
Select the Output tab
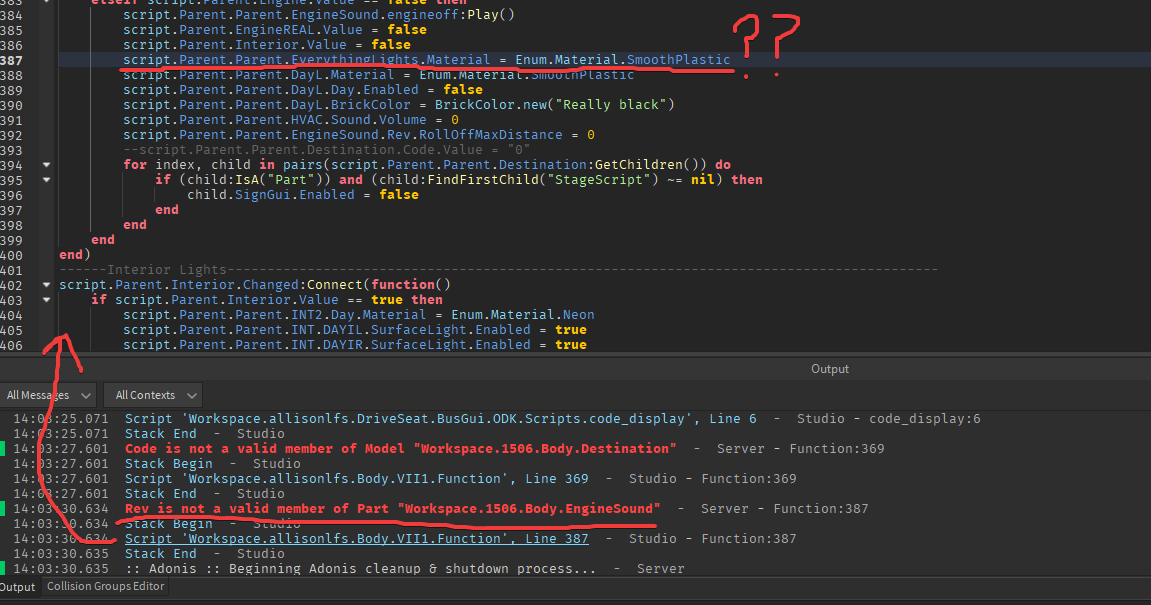[18, 587]
